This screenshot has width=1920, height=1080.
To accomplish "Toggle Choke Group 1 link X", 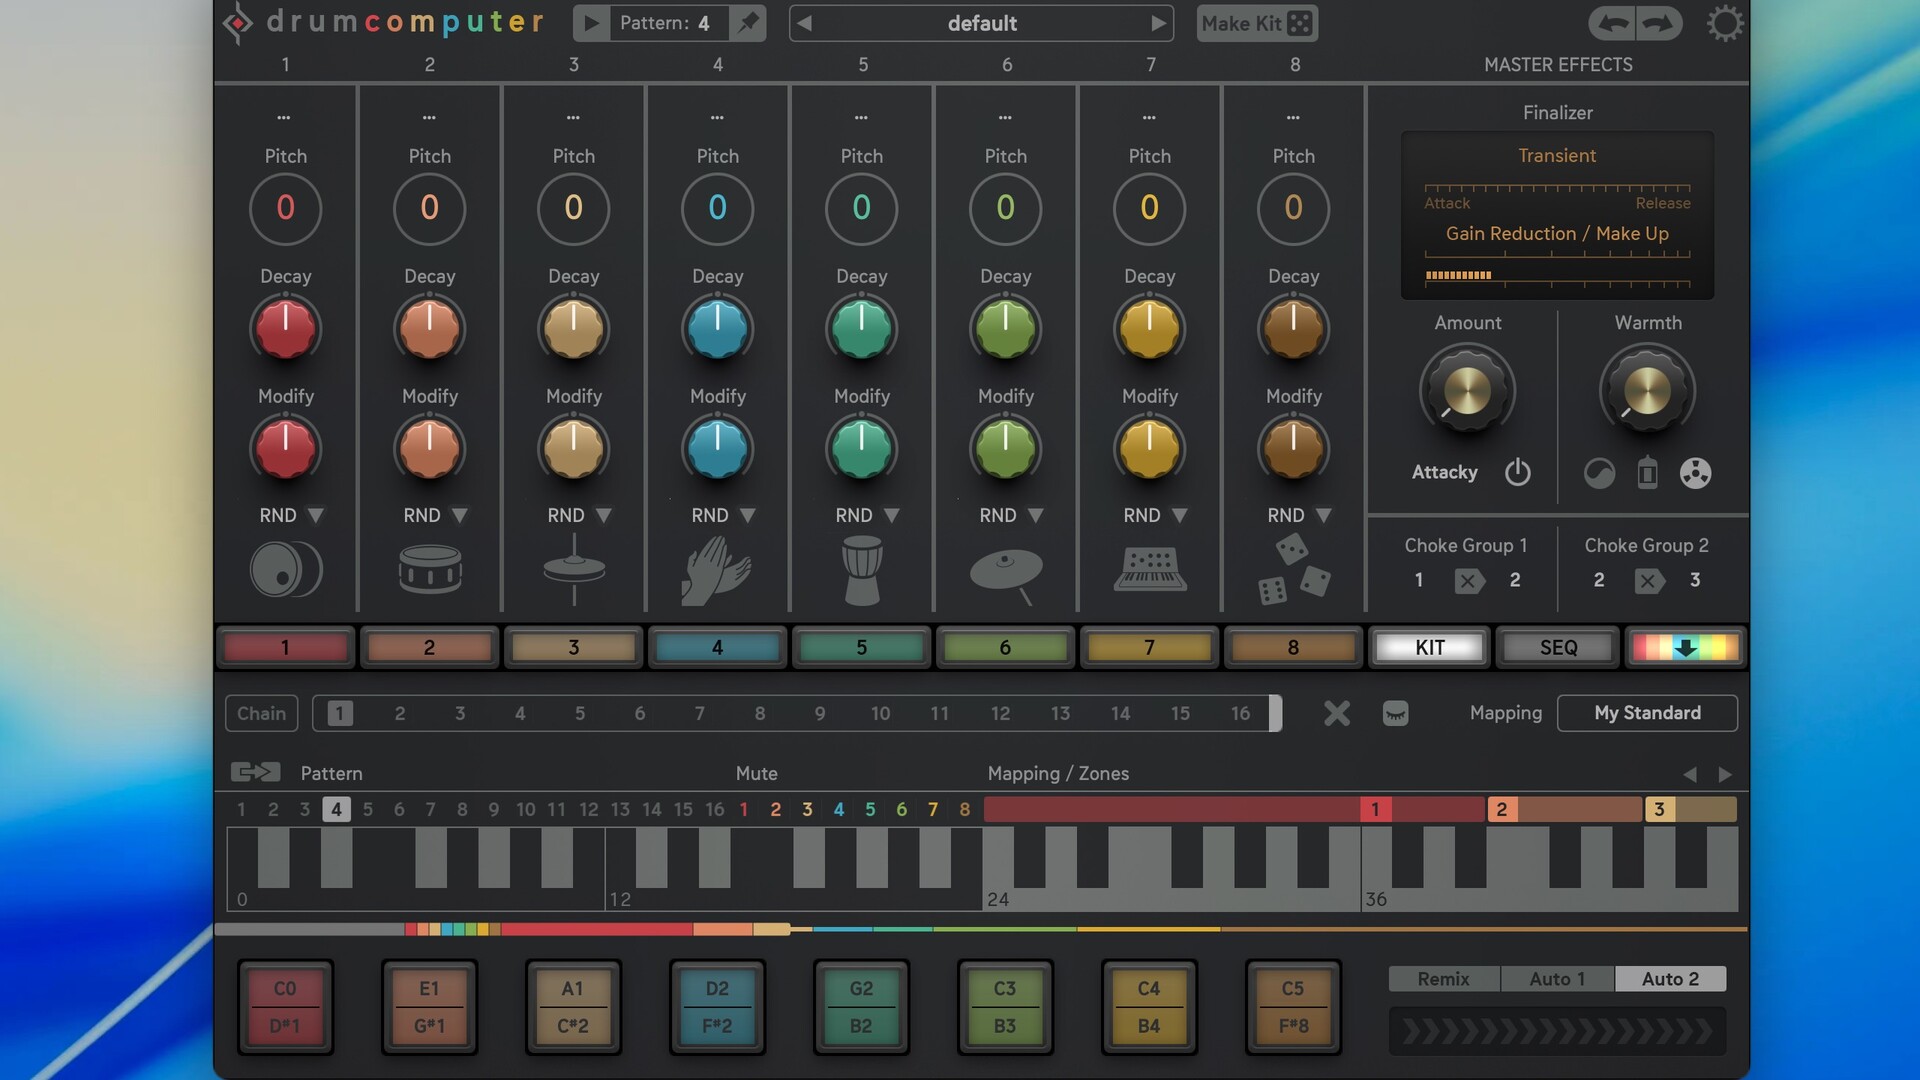I will [x=1469, y=581].
